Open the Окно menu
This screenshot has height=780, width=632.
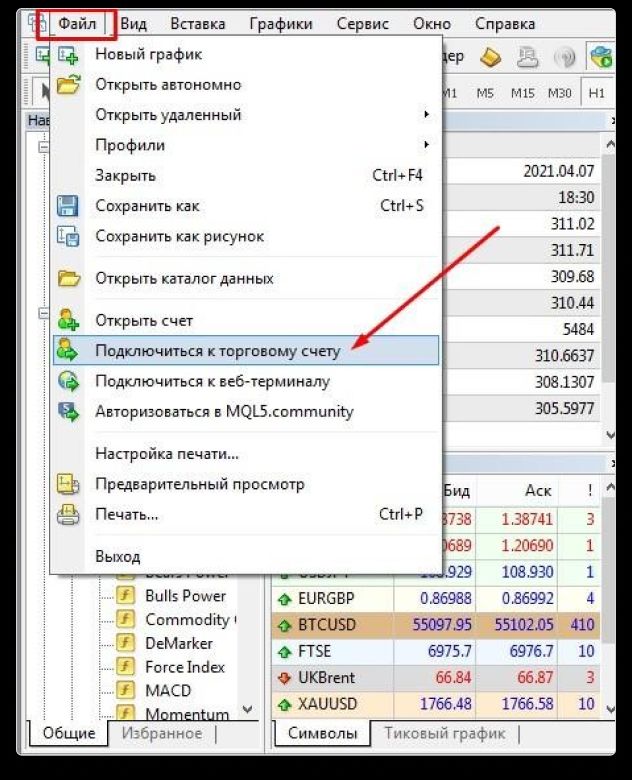[431, 24]
